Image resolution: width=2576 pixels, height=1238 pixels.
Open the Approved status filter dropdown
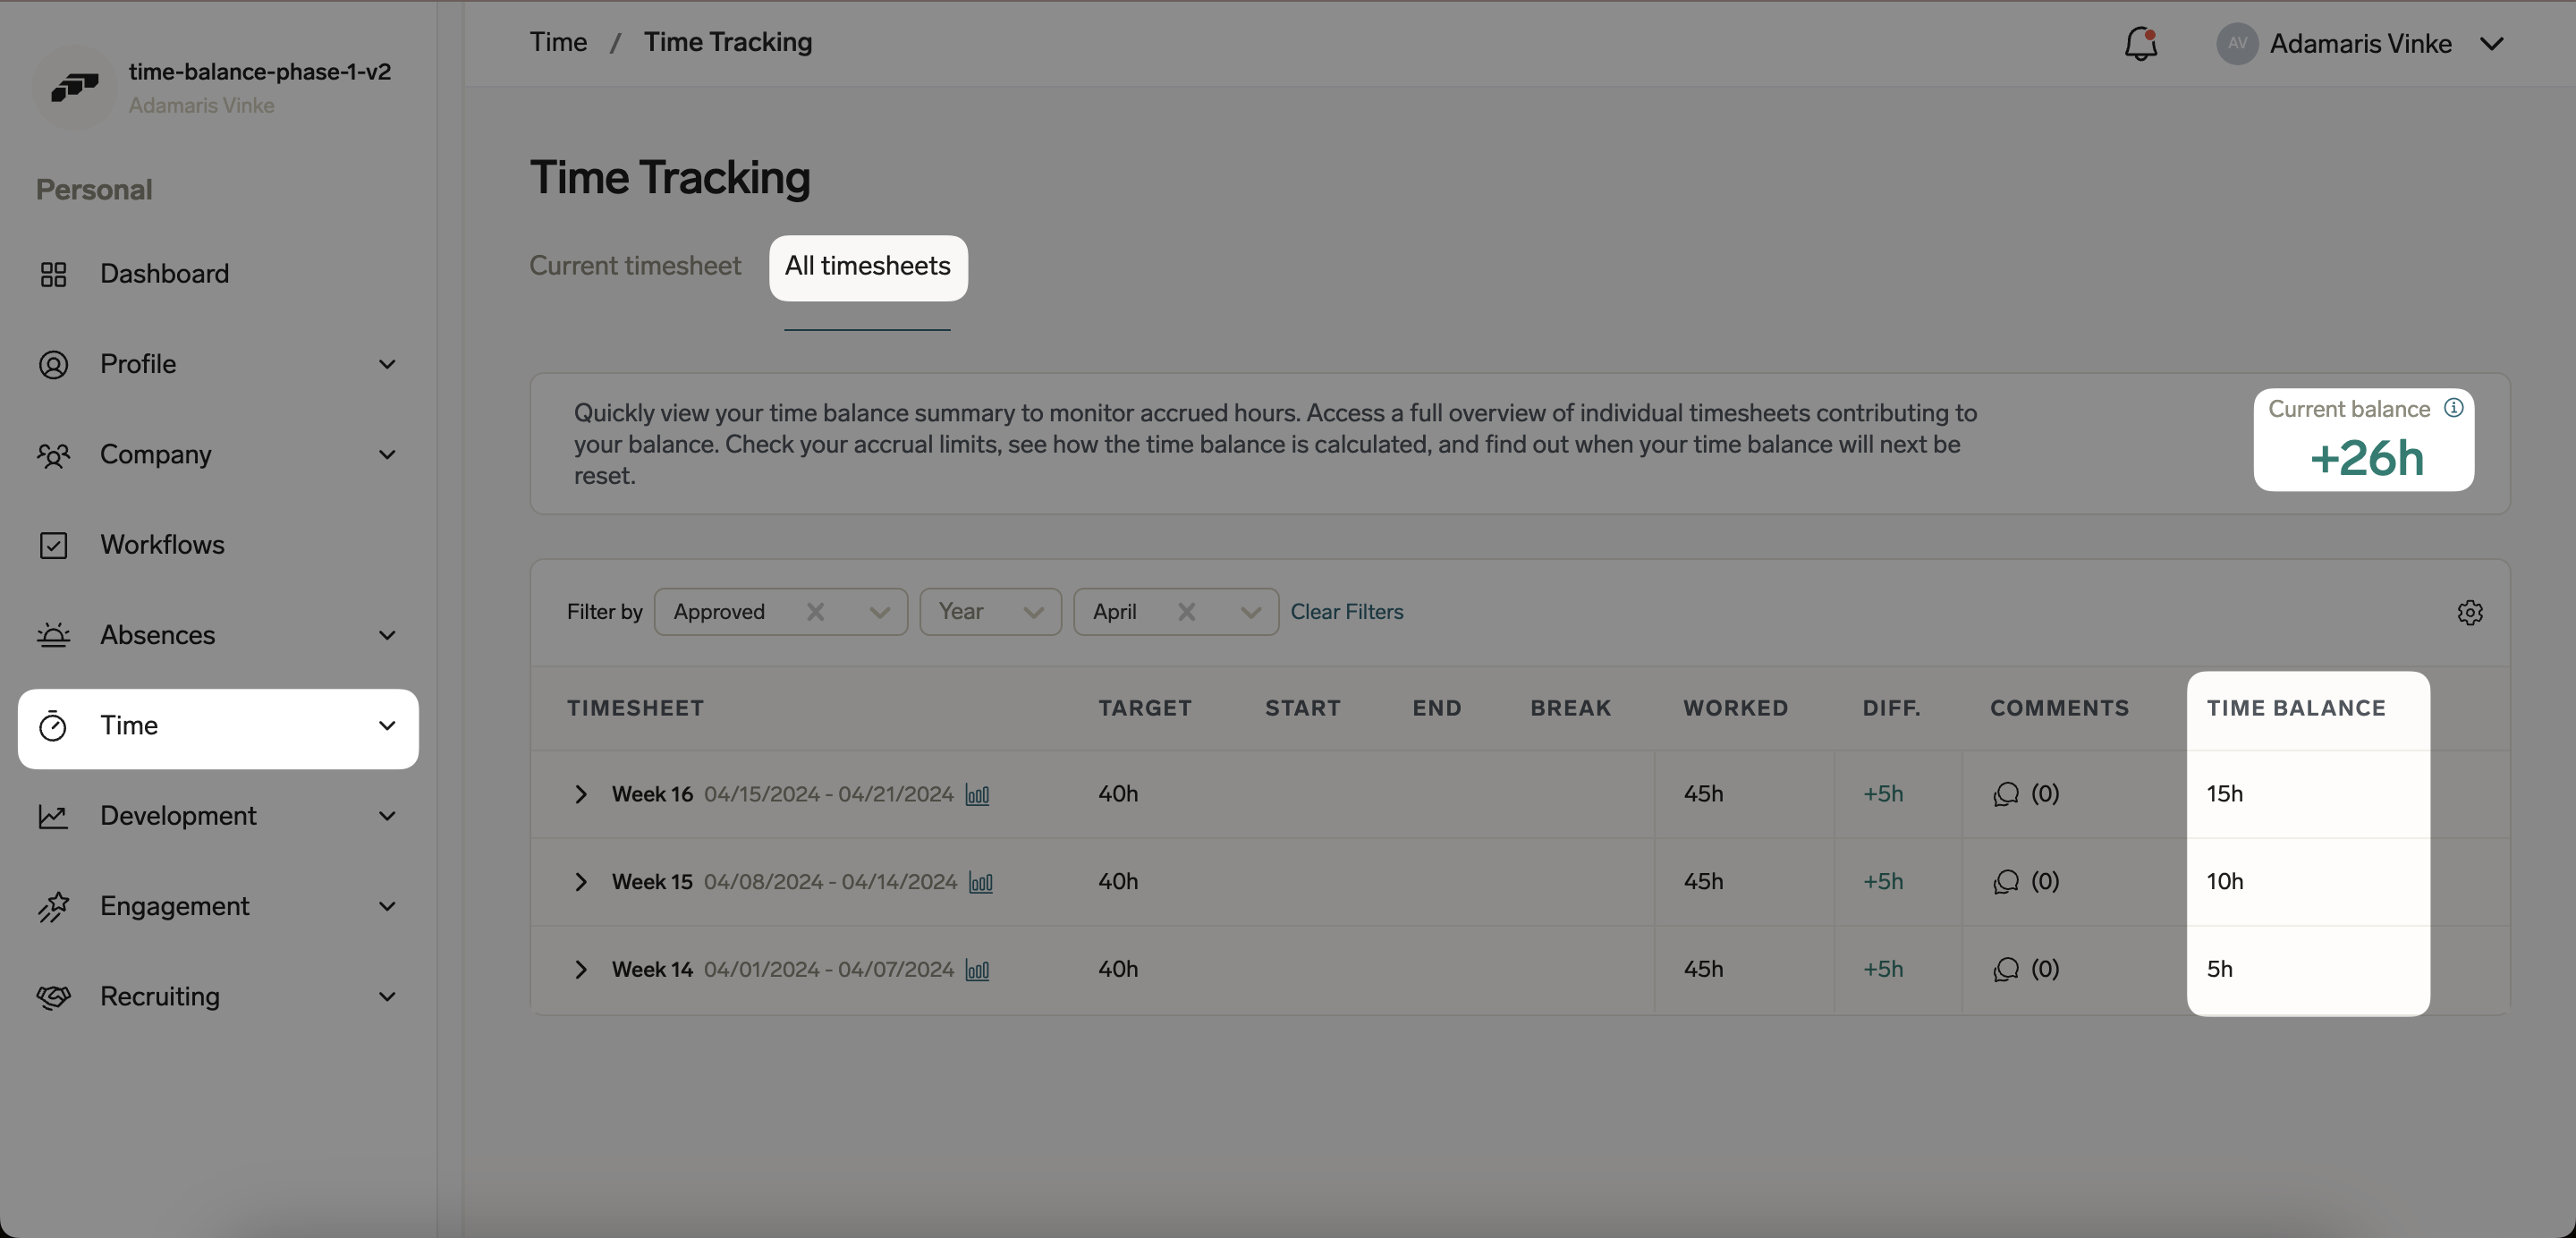pyautogui.click(x=880, y=611)
